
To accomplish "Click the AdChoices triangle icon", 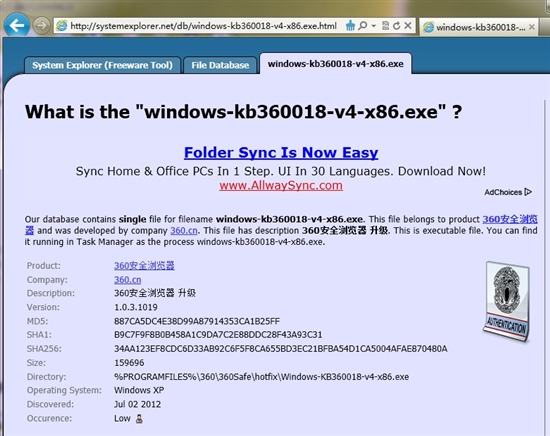I will click(x=528, y=192).
